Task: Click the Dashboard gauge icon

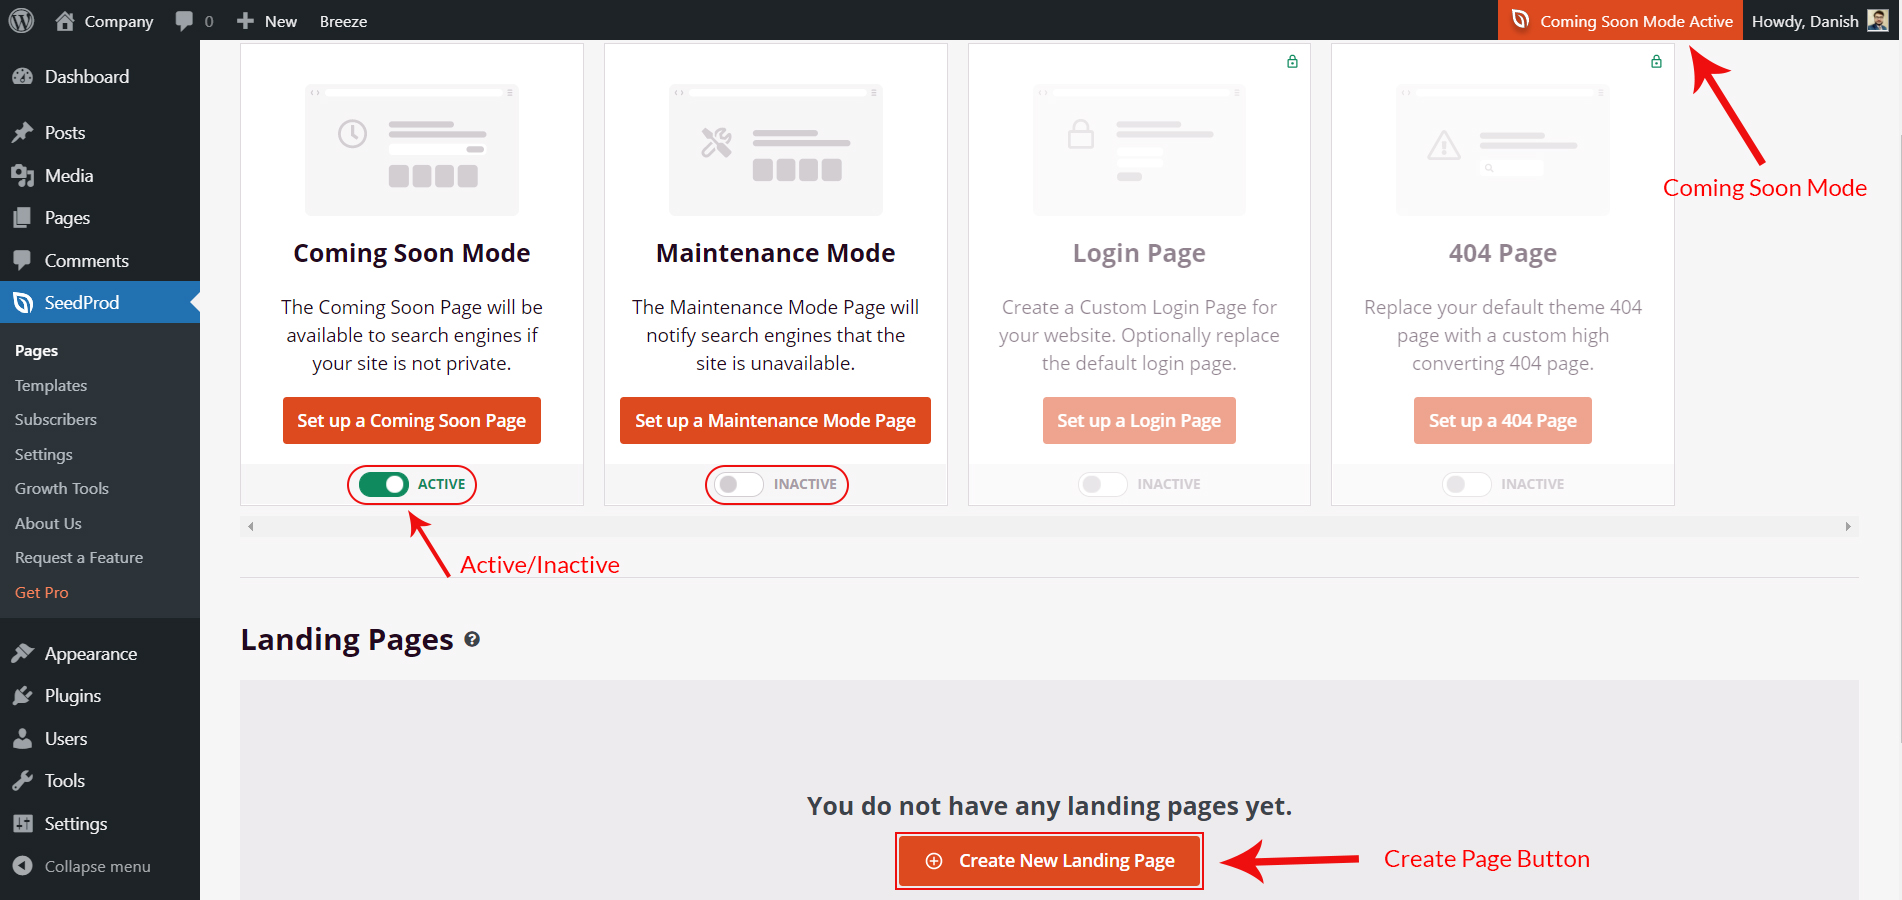Action: pyautogui.click(x=22, y=76)
